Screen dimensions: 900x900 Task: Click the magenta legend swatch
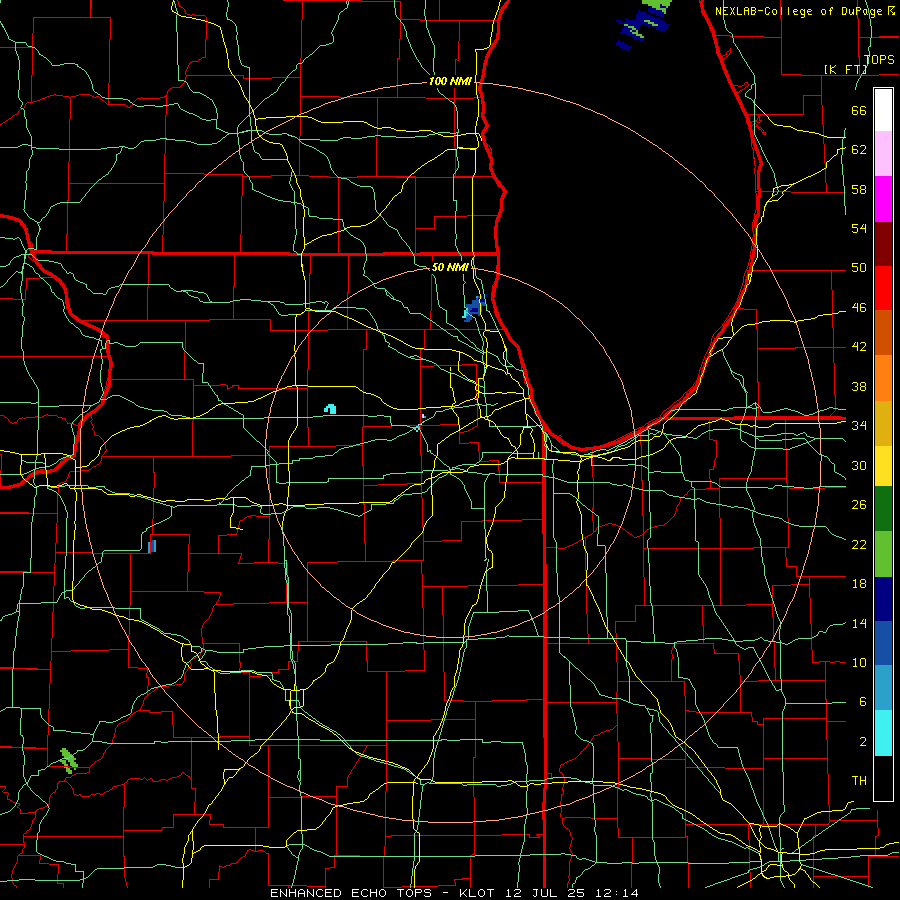(x=883, y=199)
